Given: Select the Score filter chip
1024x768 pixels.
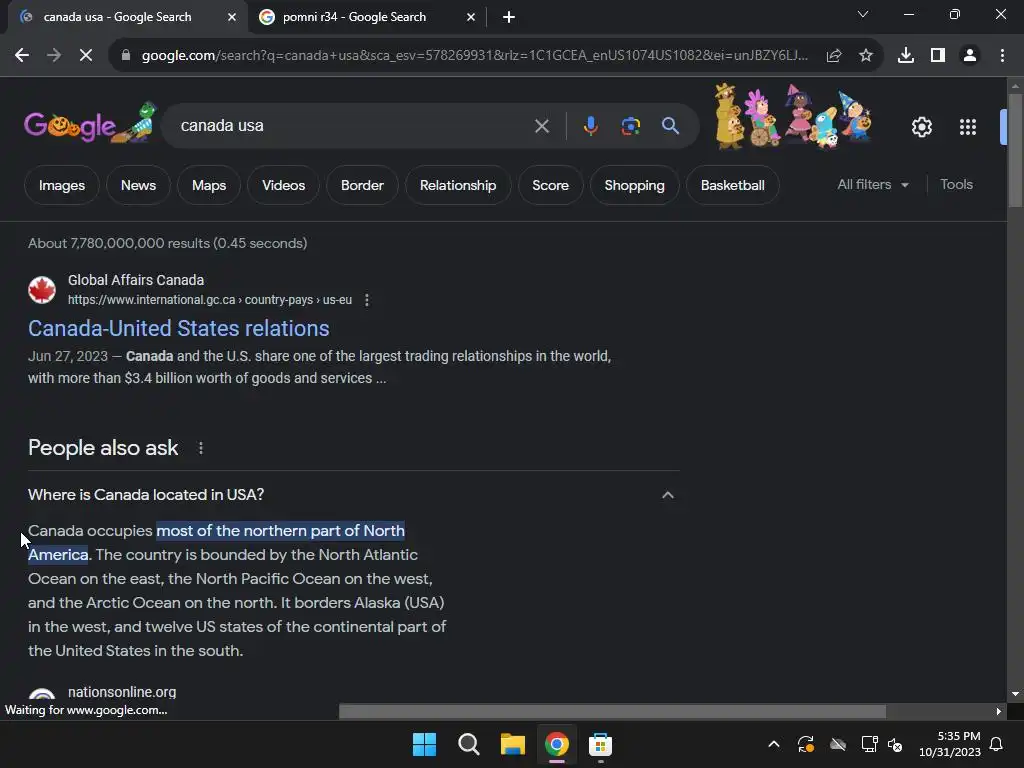Looking at the screenshot, I should [551, 185].
